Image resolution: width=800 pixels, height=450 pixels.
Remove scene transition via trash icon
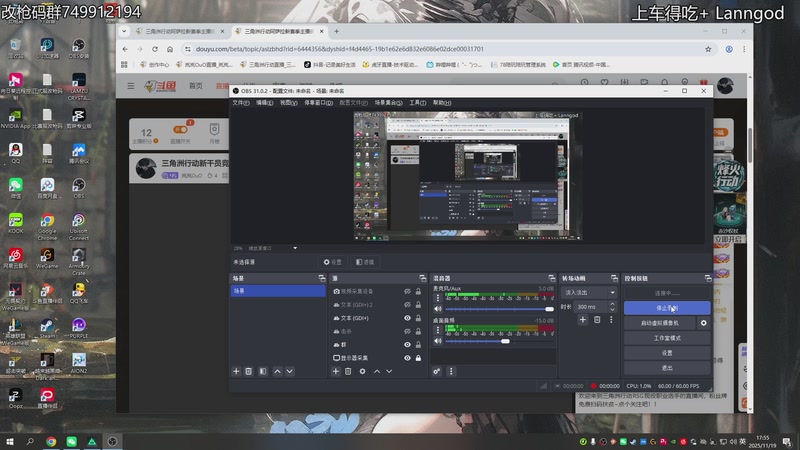coord(597,320)
